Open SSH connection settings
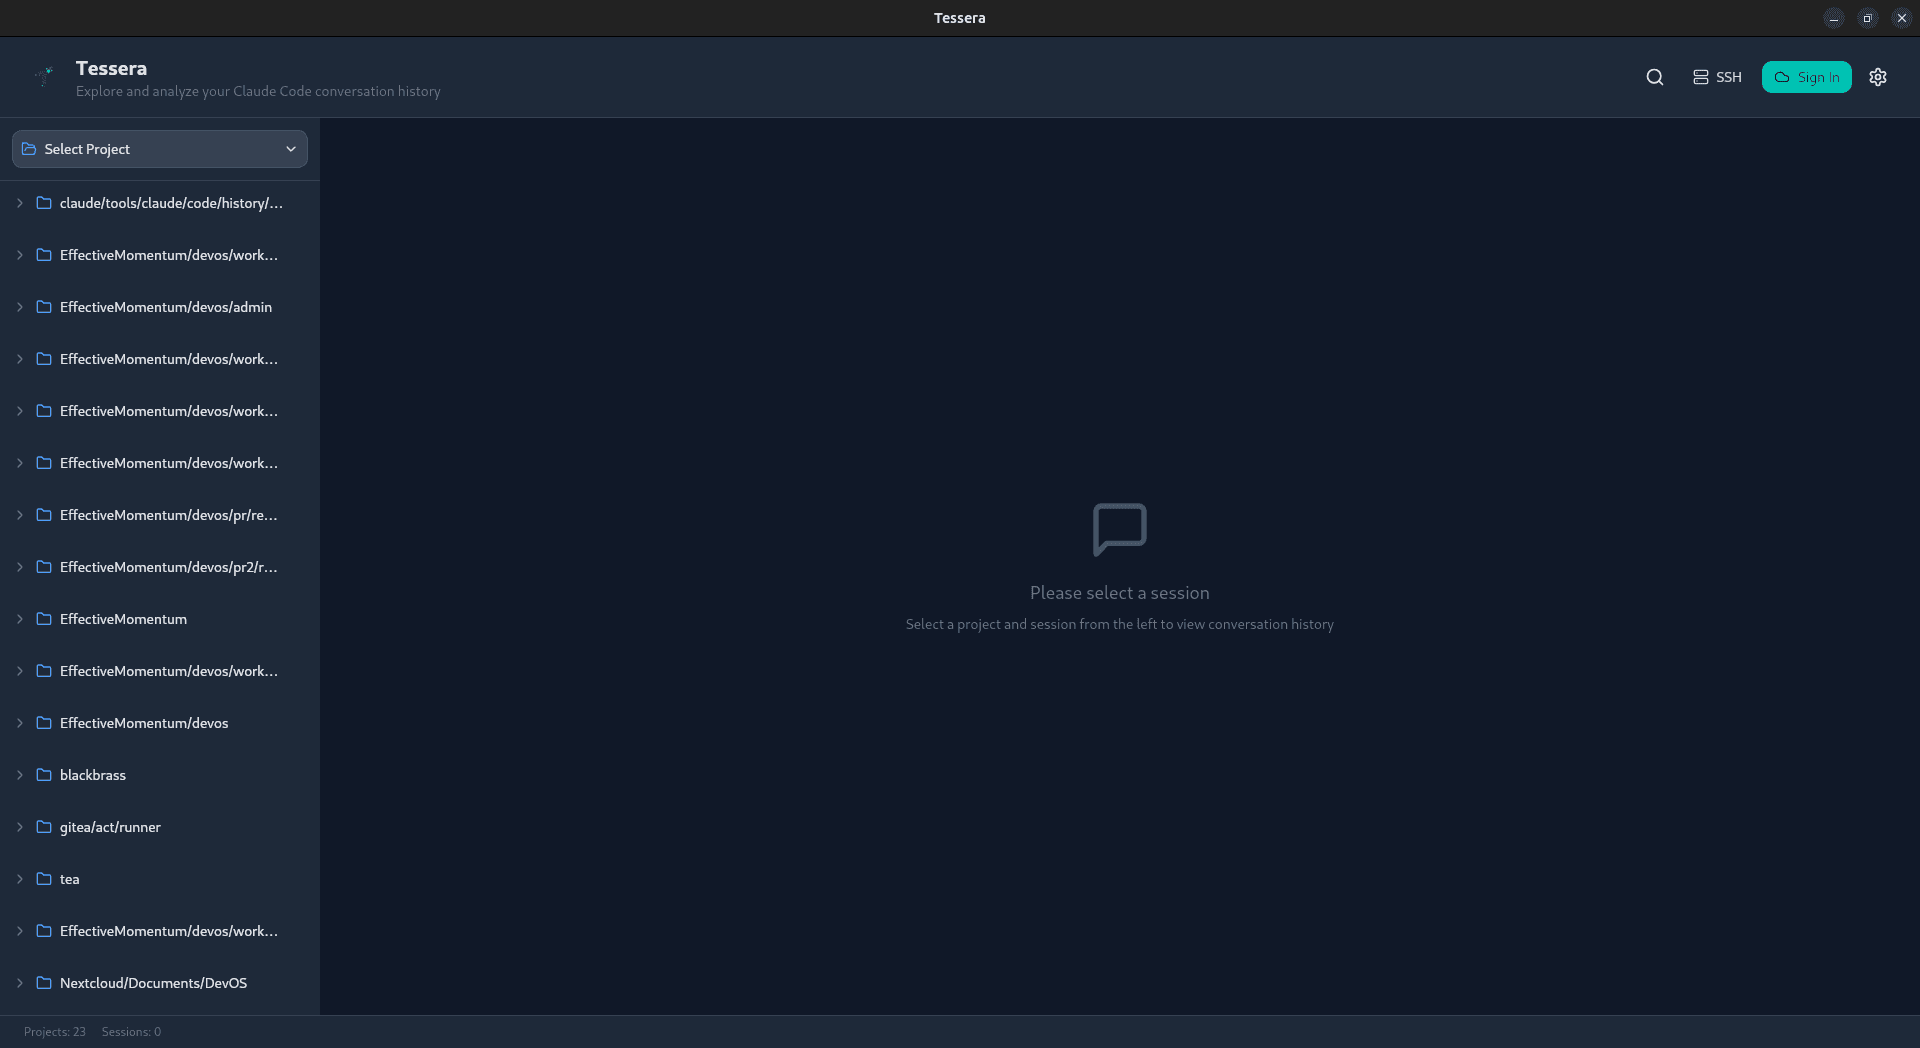Image resolution: width=1920 pixels, height=1048 pixels. (1717, 77)
